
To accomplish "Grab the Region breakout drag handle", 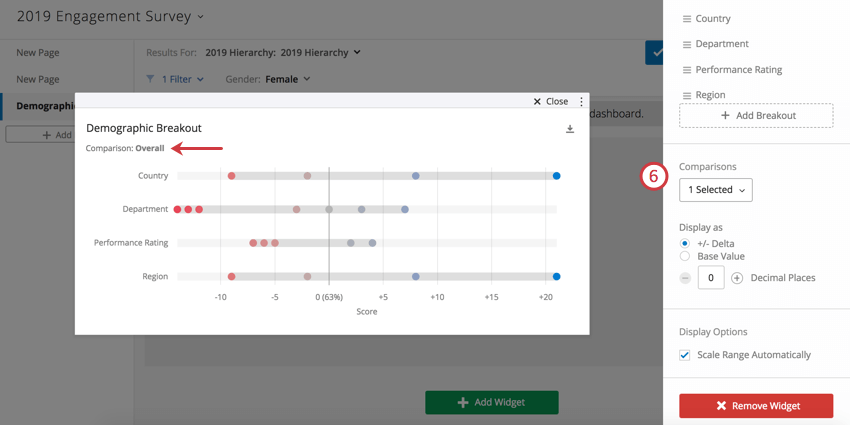I will 686,95.
